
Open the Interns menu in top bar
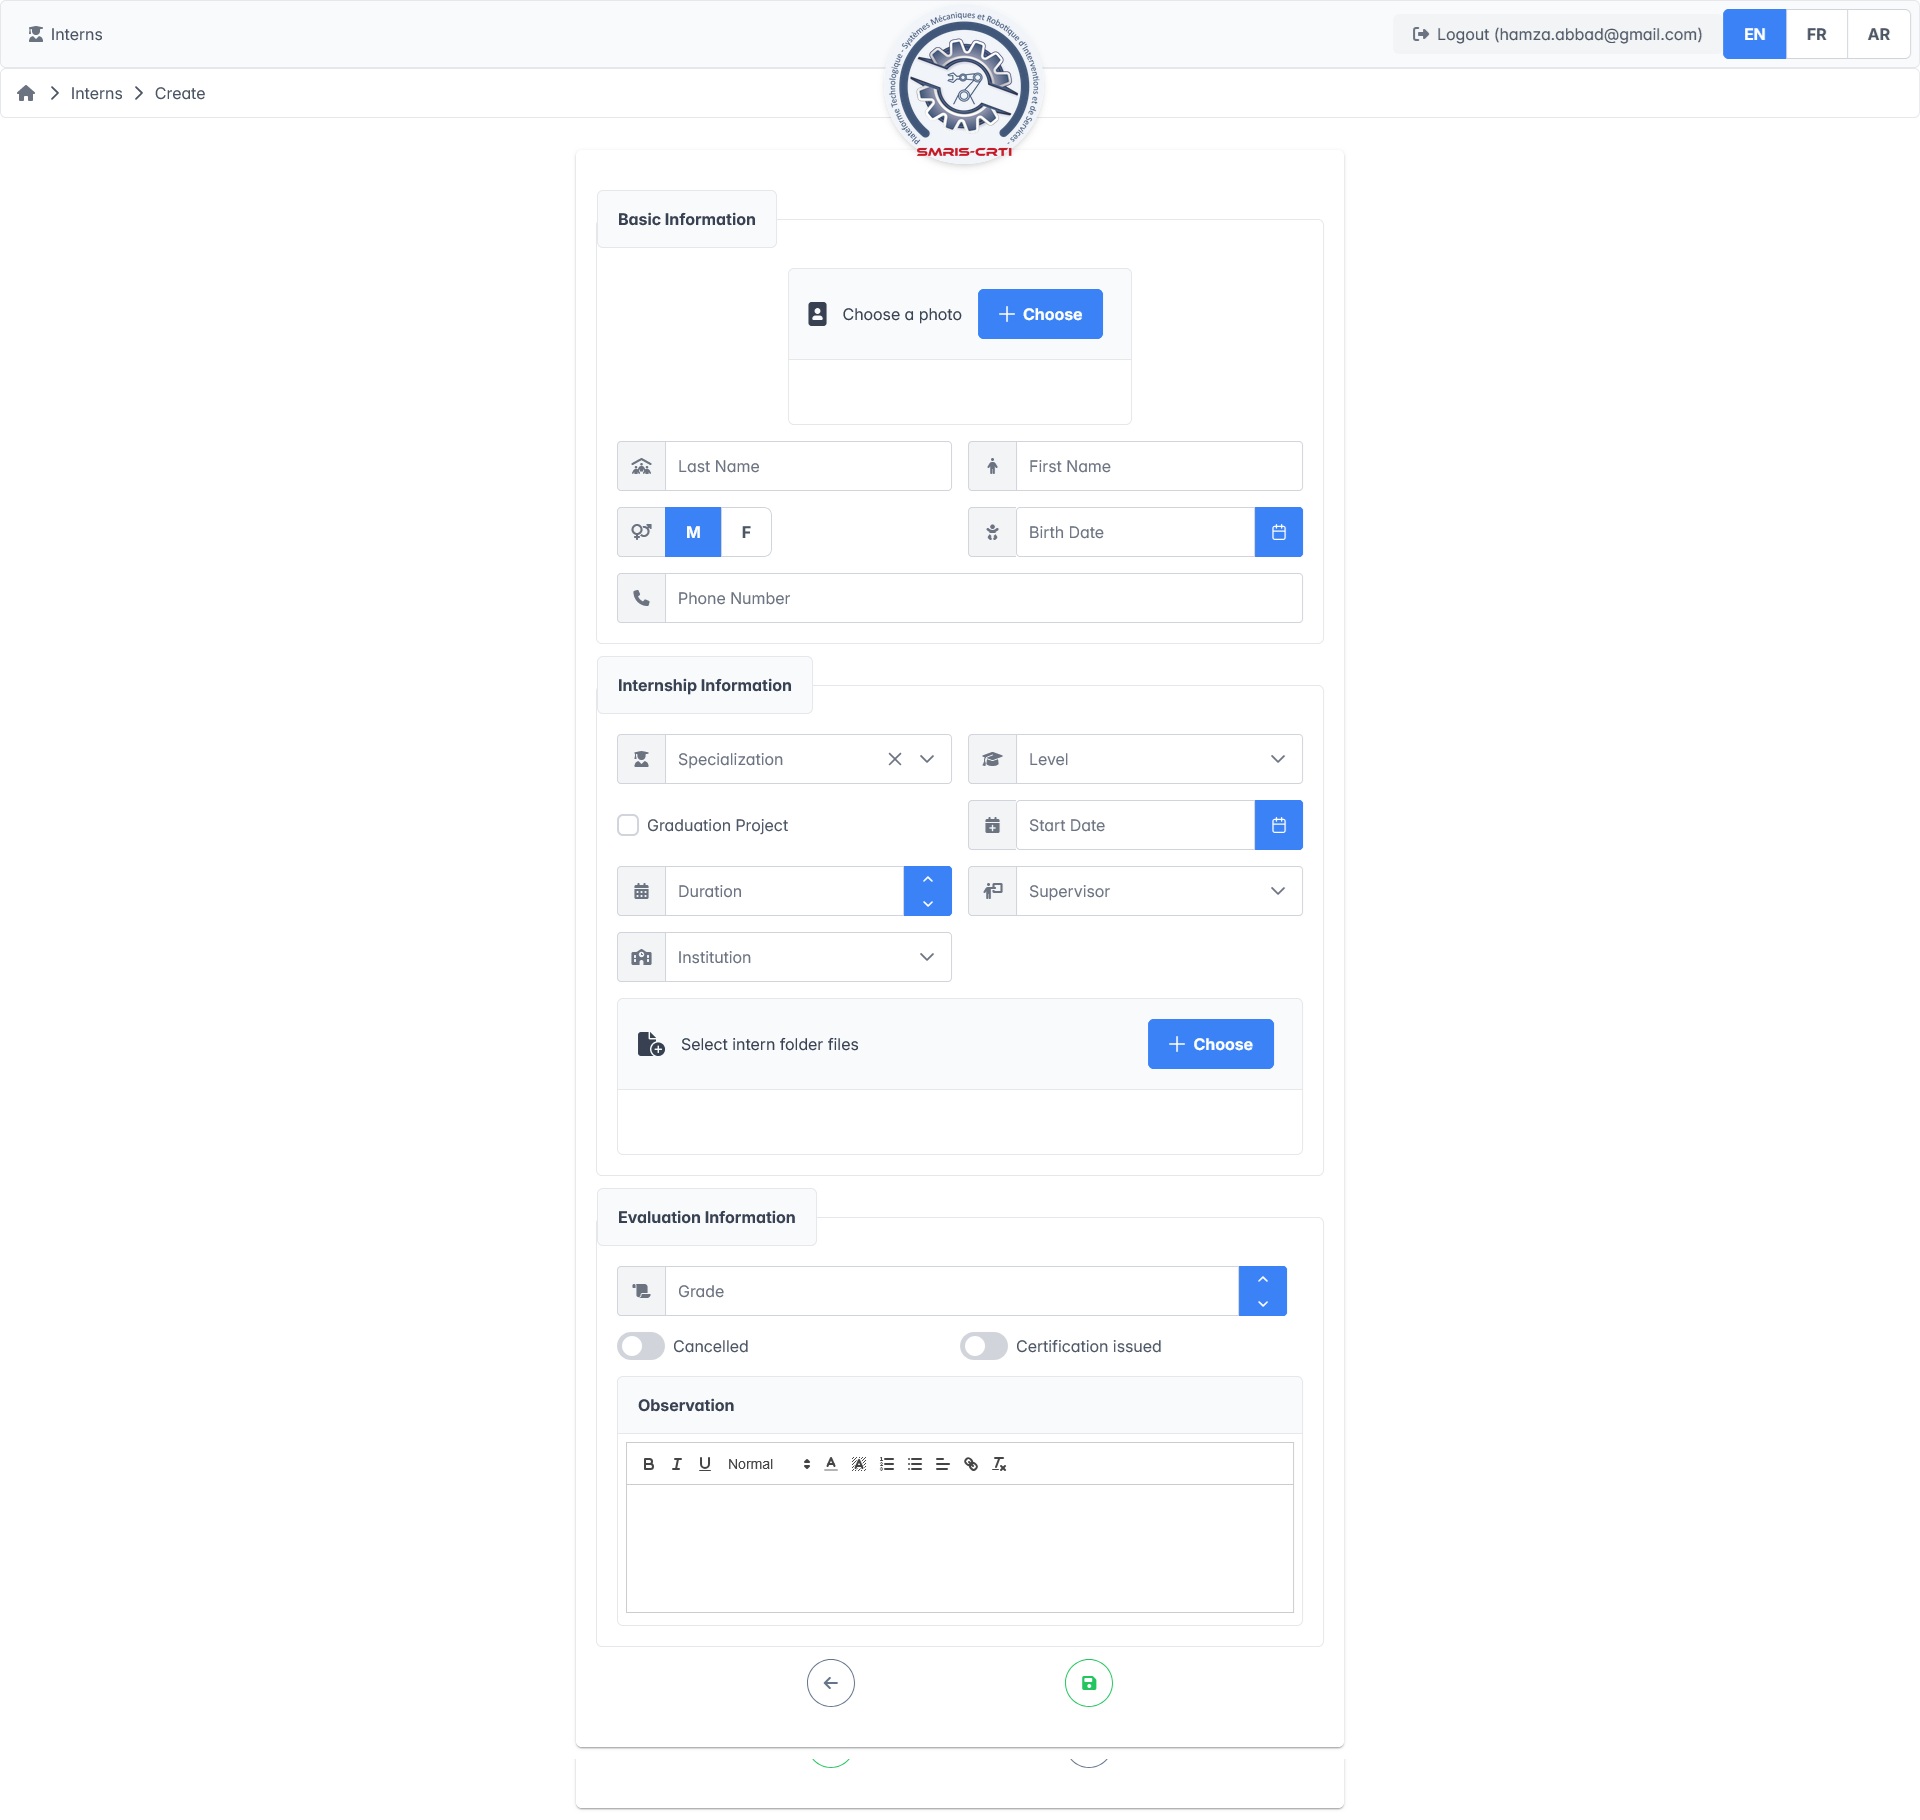coord(65,34)
